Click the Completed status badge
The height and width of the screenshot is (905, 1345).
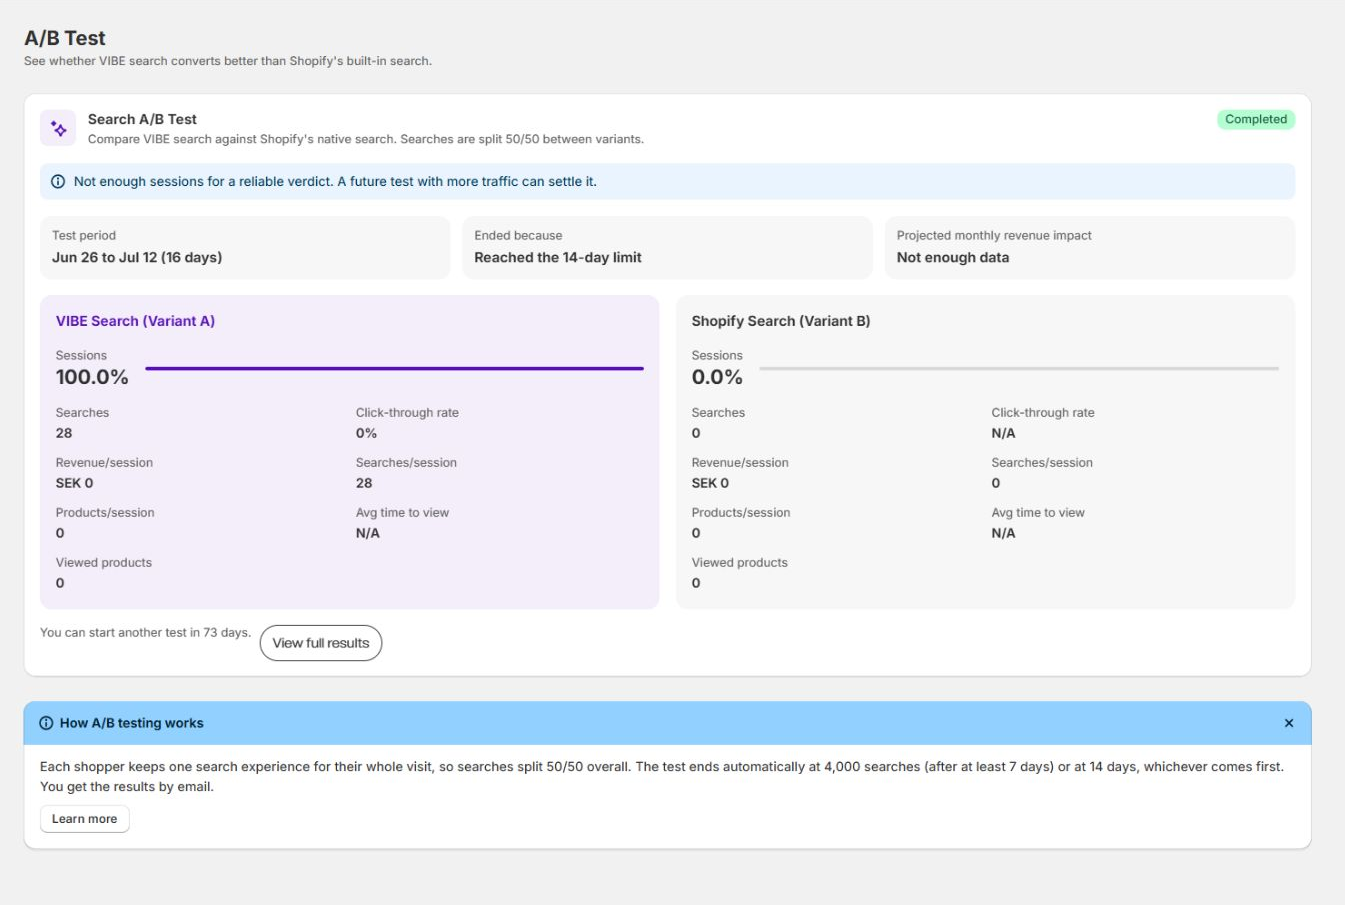click(x=1256, y=119)
